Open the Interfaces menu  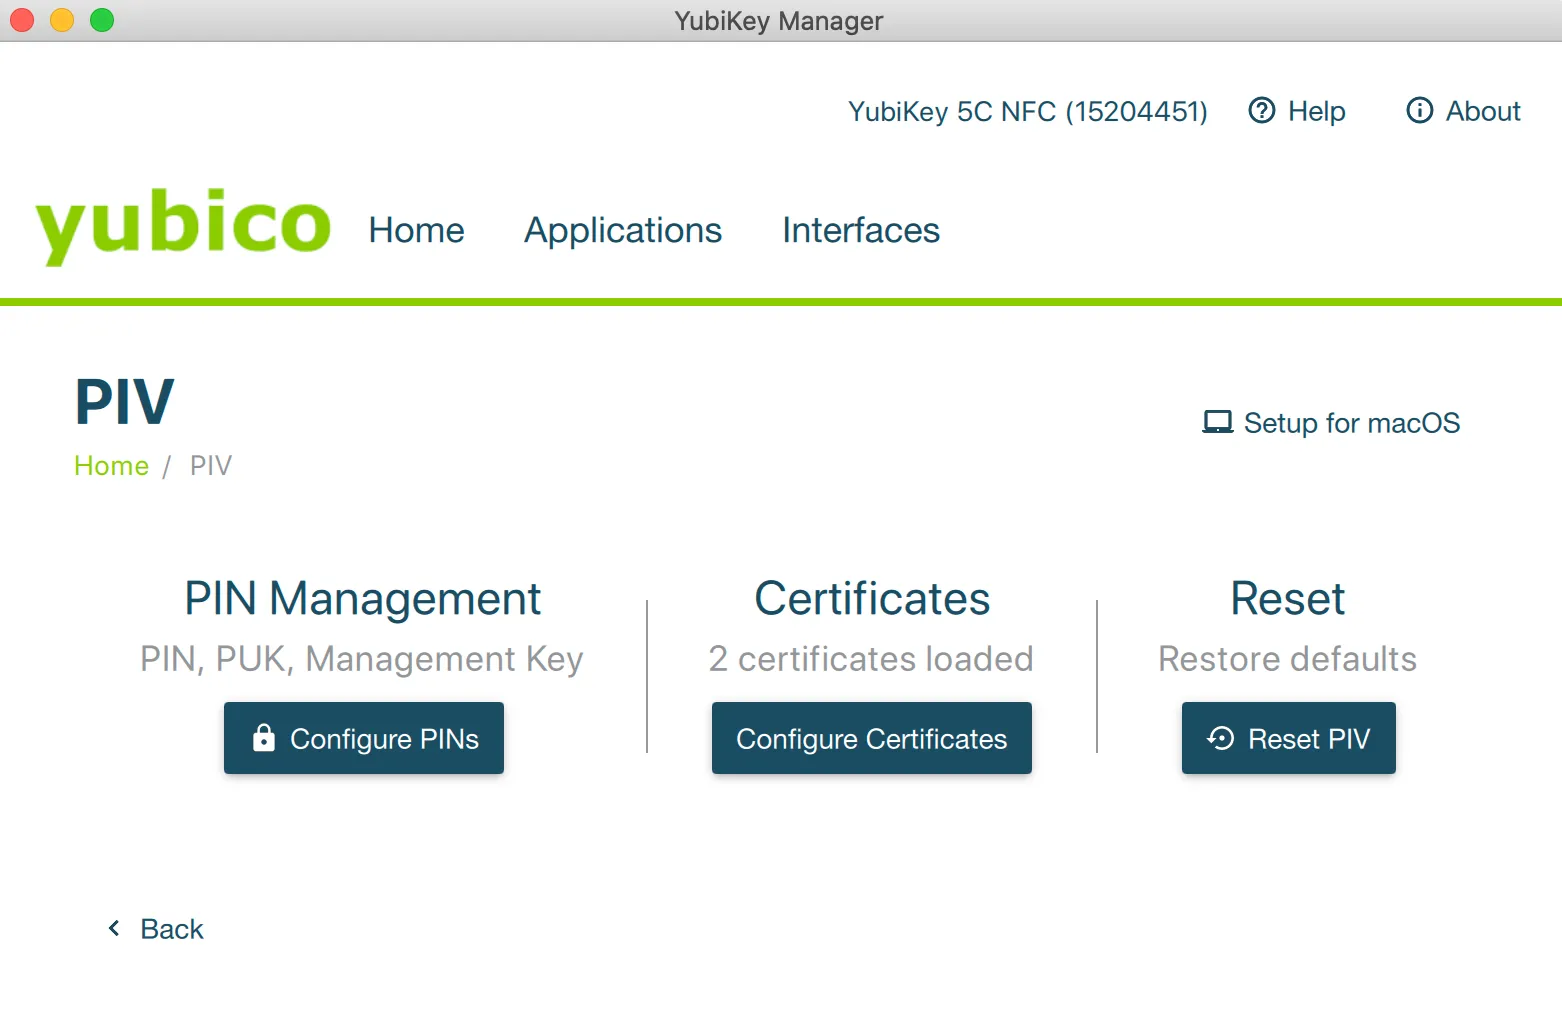[x=860, y=230]
